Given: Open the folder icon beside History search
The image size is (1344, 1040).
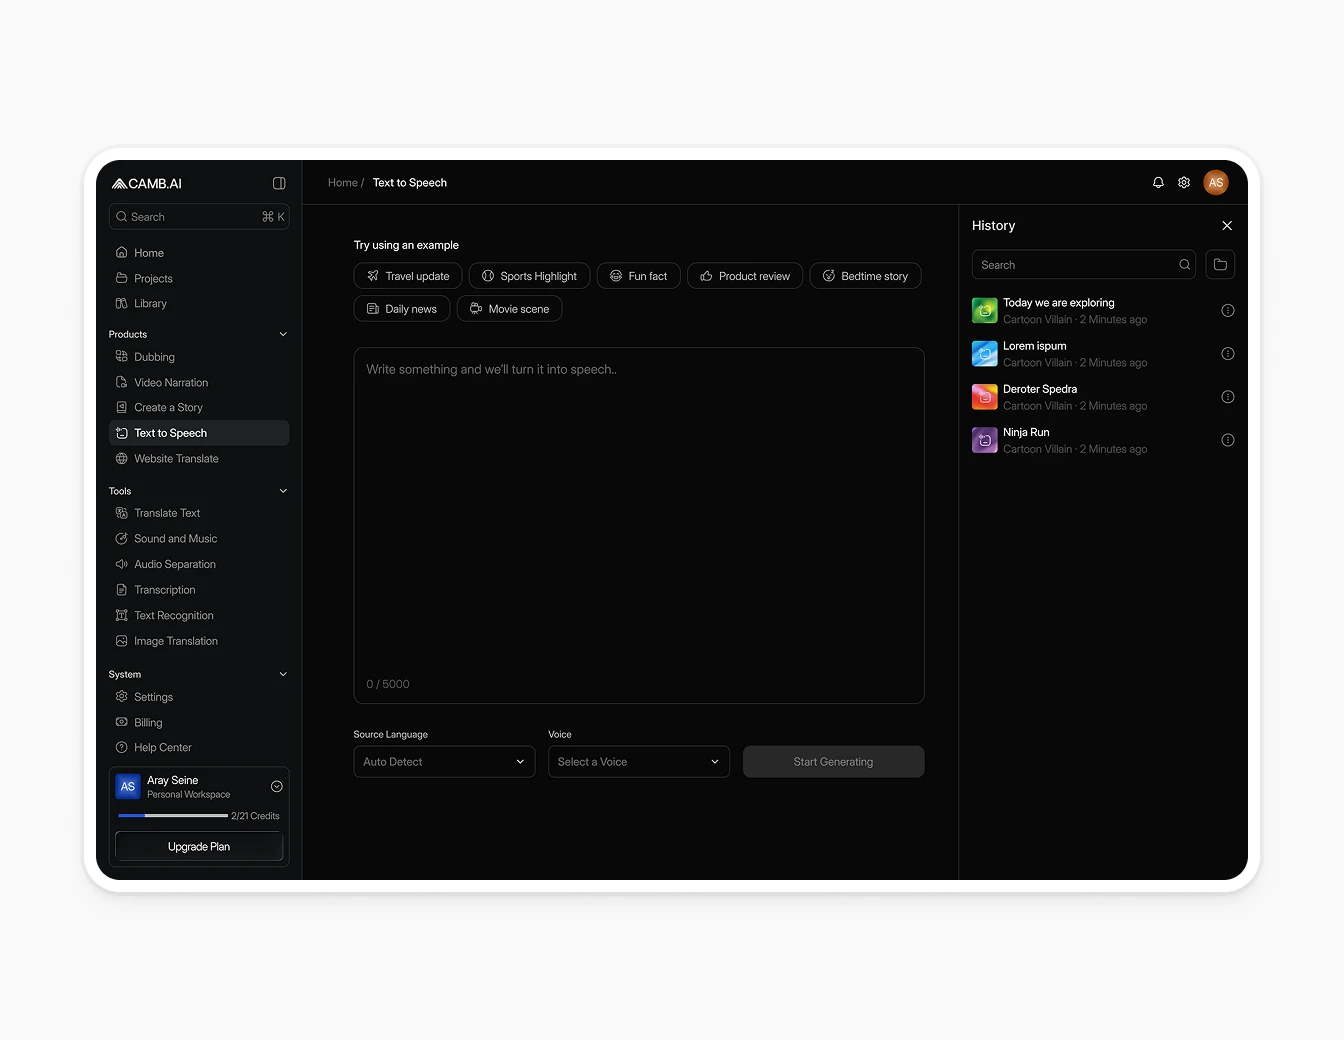Looking at the screenshot, I should tap(1220, 264).
